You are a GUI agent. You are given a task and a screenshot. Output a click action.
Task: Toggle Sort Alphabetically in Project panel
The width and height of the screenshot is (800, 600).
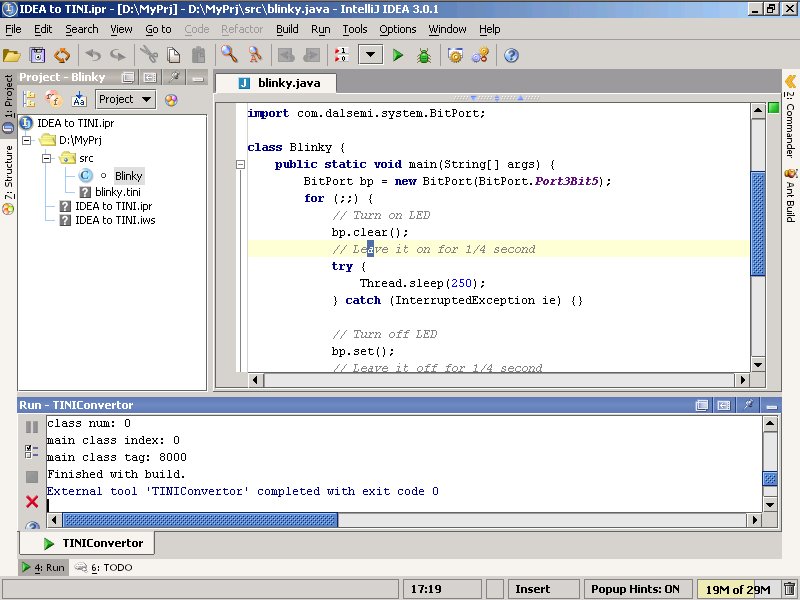[79, 99]
